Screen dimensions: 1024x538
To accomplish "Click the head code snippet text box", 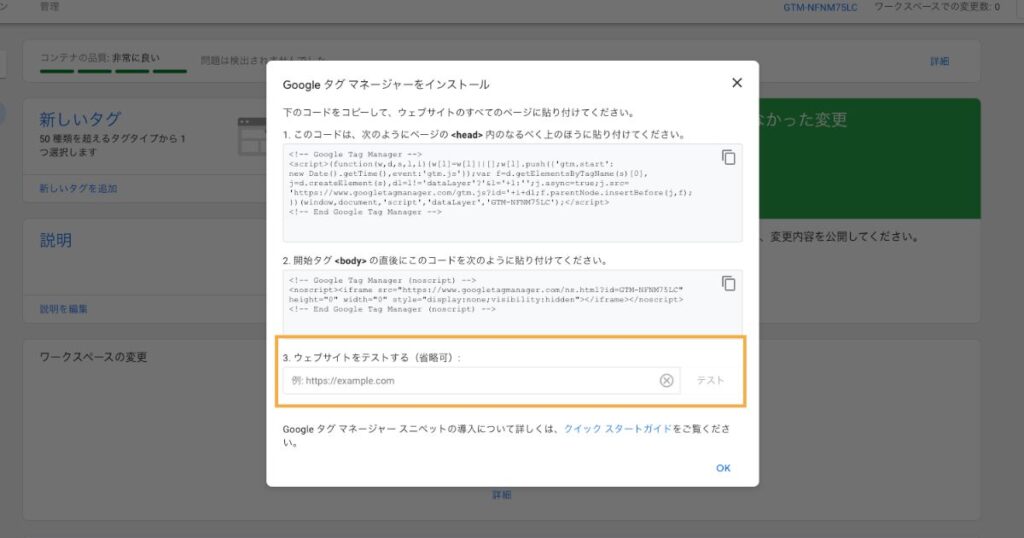I will [513, 193].
